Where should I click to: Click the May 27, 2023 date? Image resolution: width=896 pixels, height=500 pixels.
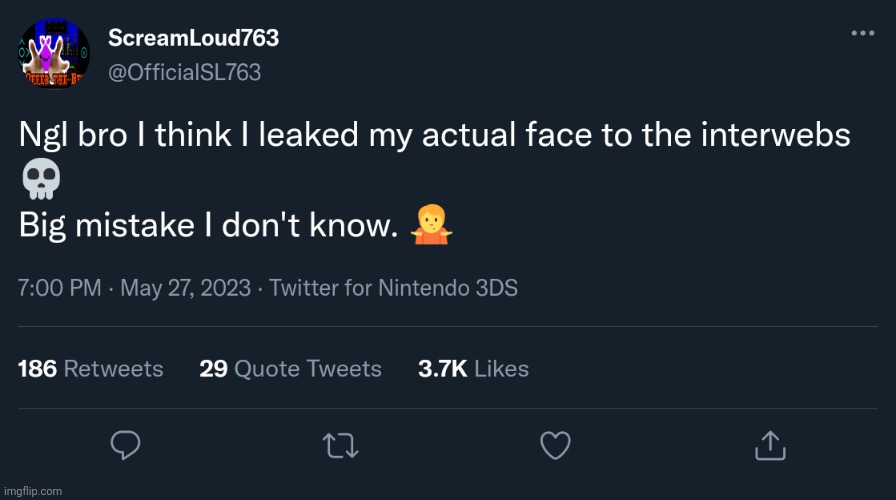coord(184,288)
